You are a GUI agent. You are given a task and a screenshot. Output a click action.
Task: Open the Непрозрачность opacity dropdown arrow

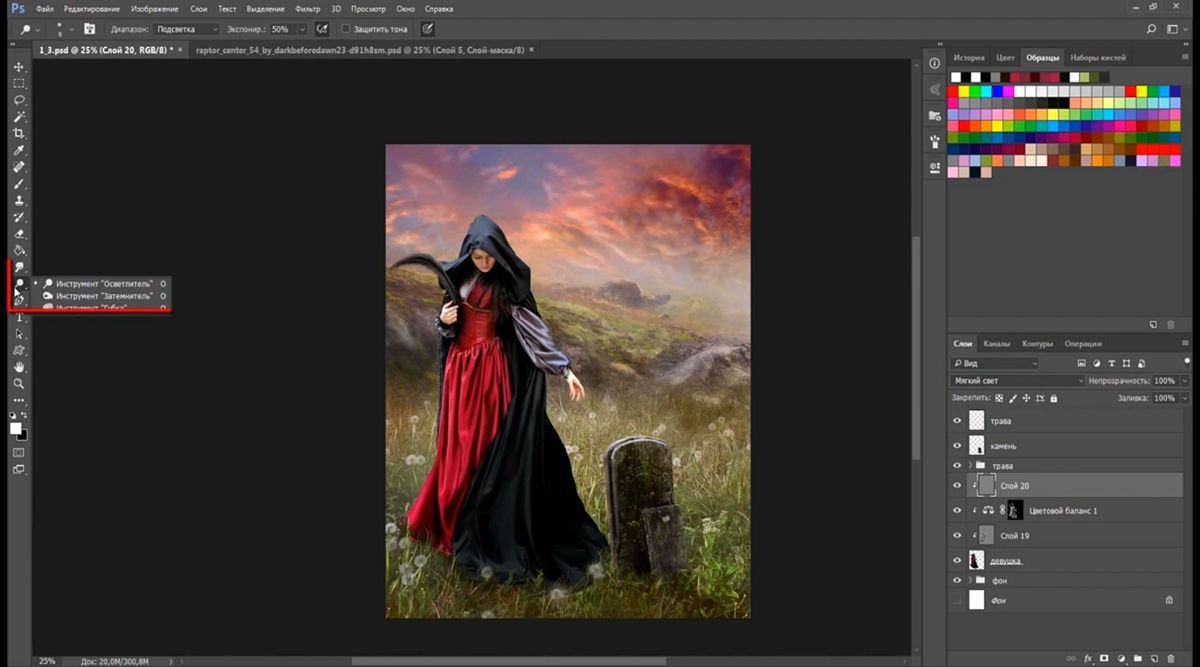click(1185, 381)
